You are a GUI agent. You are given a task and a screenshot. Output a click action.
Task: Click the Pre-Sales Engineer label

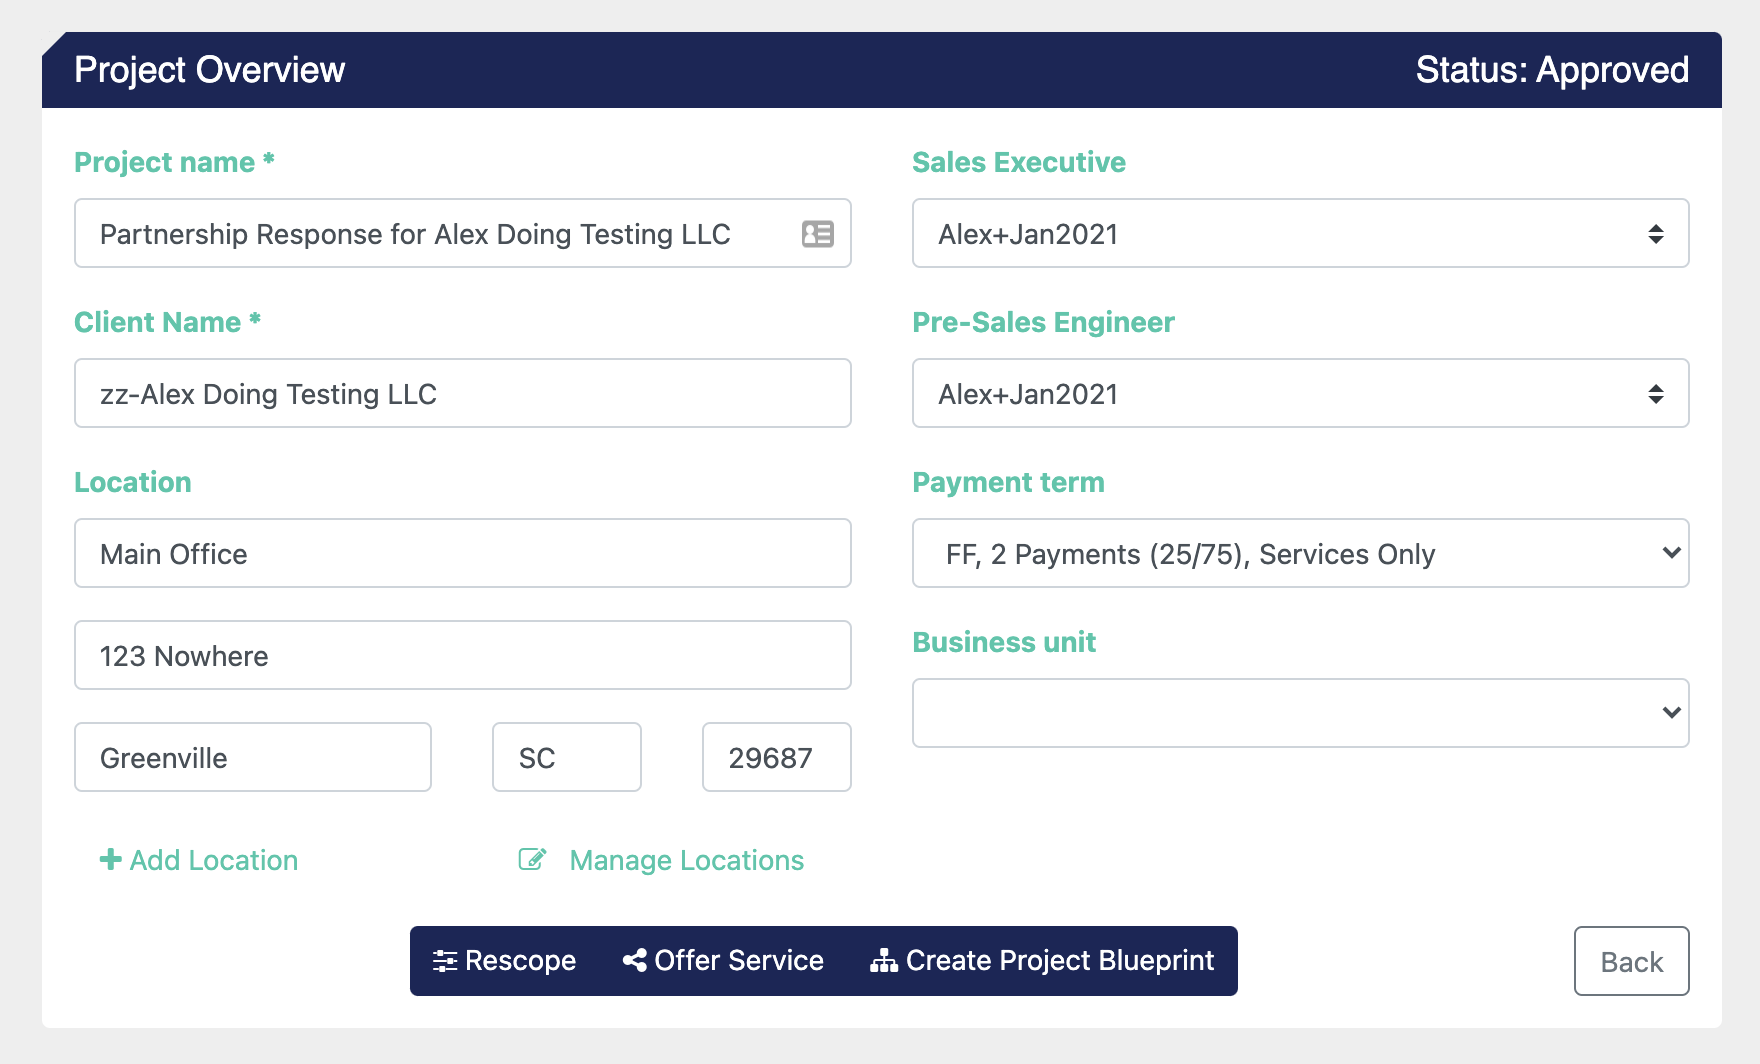click(x=1043, y=322)
